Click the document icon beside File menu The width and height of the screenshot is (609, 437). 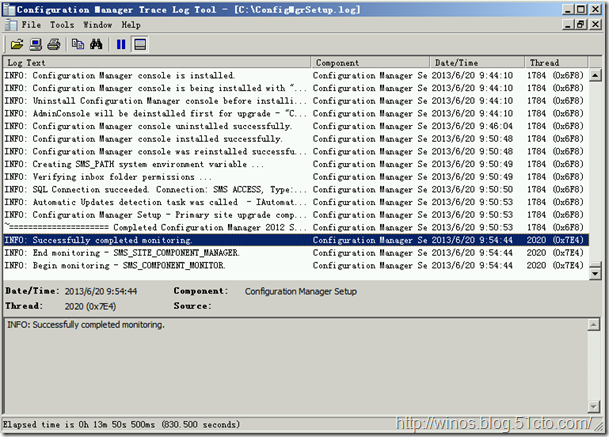point(11,25)
